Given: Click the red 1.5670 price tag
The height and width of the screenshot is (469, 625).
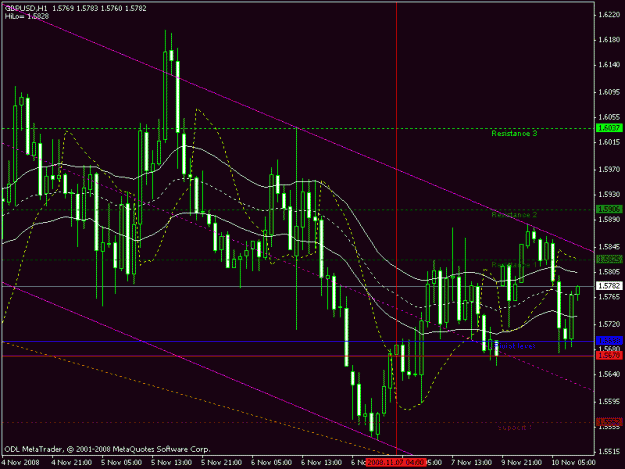Looking at the screenshot, I should coord(609,355).
